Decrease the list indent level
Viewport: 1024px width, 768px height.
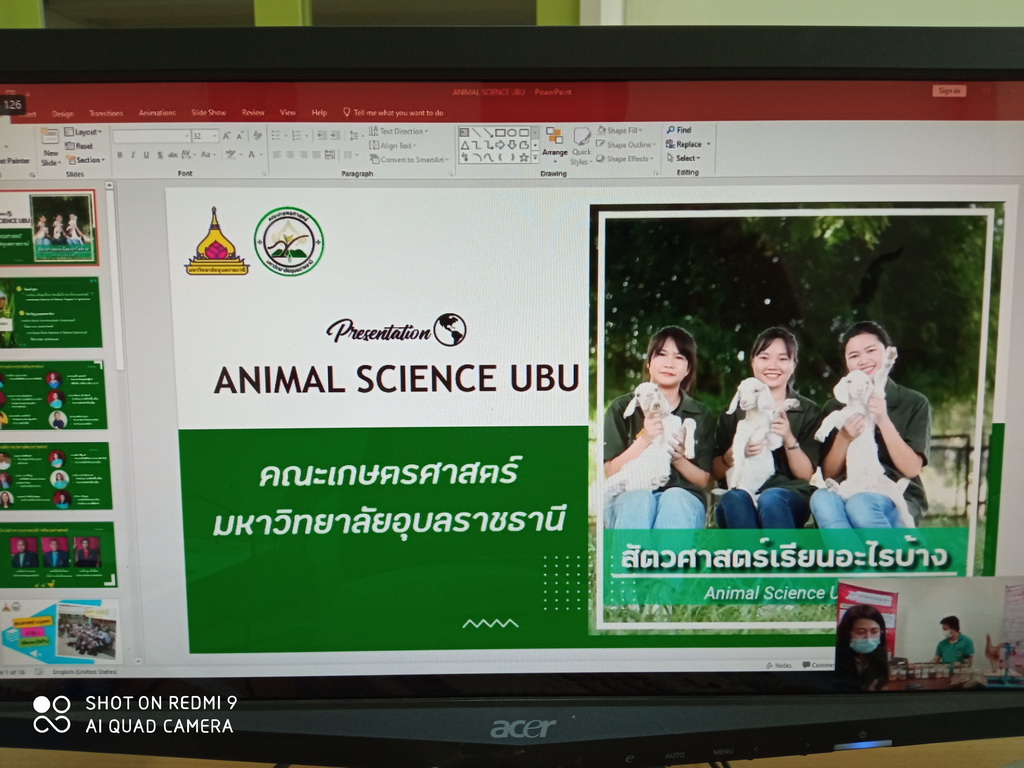click(x=321, y=136)
